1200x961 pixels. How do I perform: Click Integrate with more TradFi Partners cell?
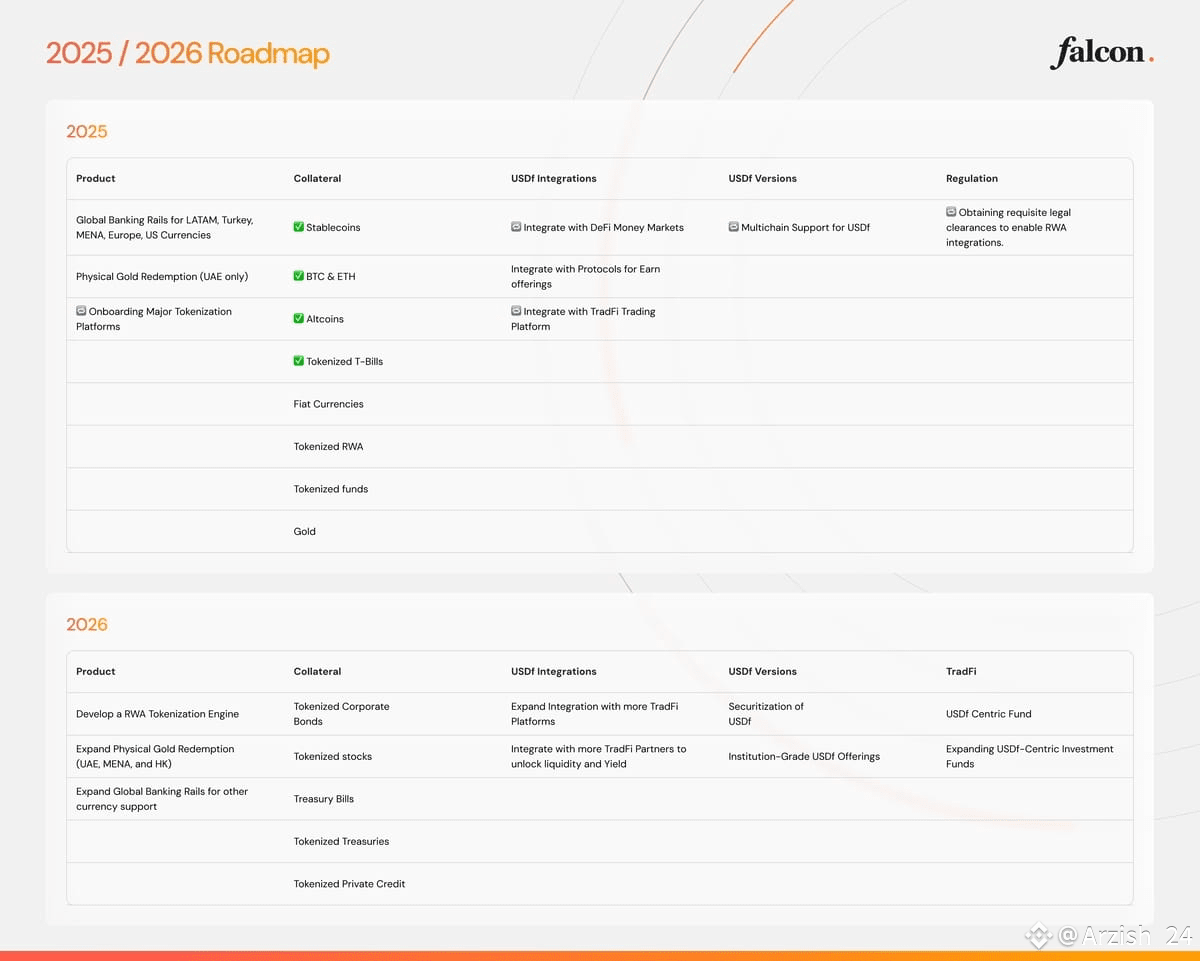pyautogui.click(x=599, y=756)
